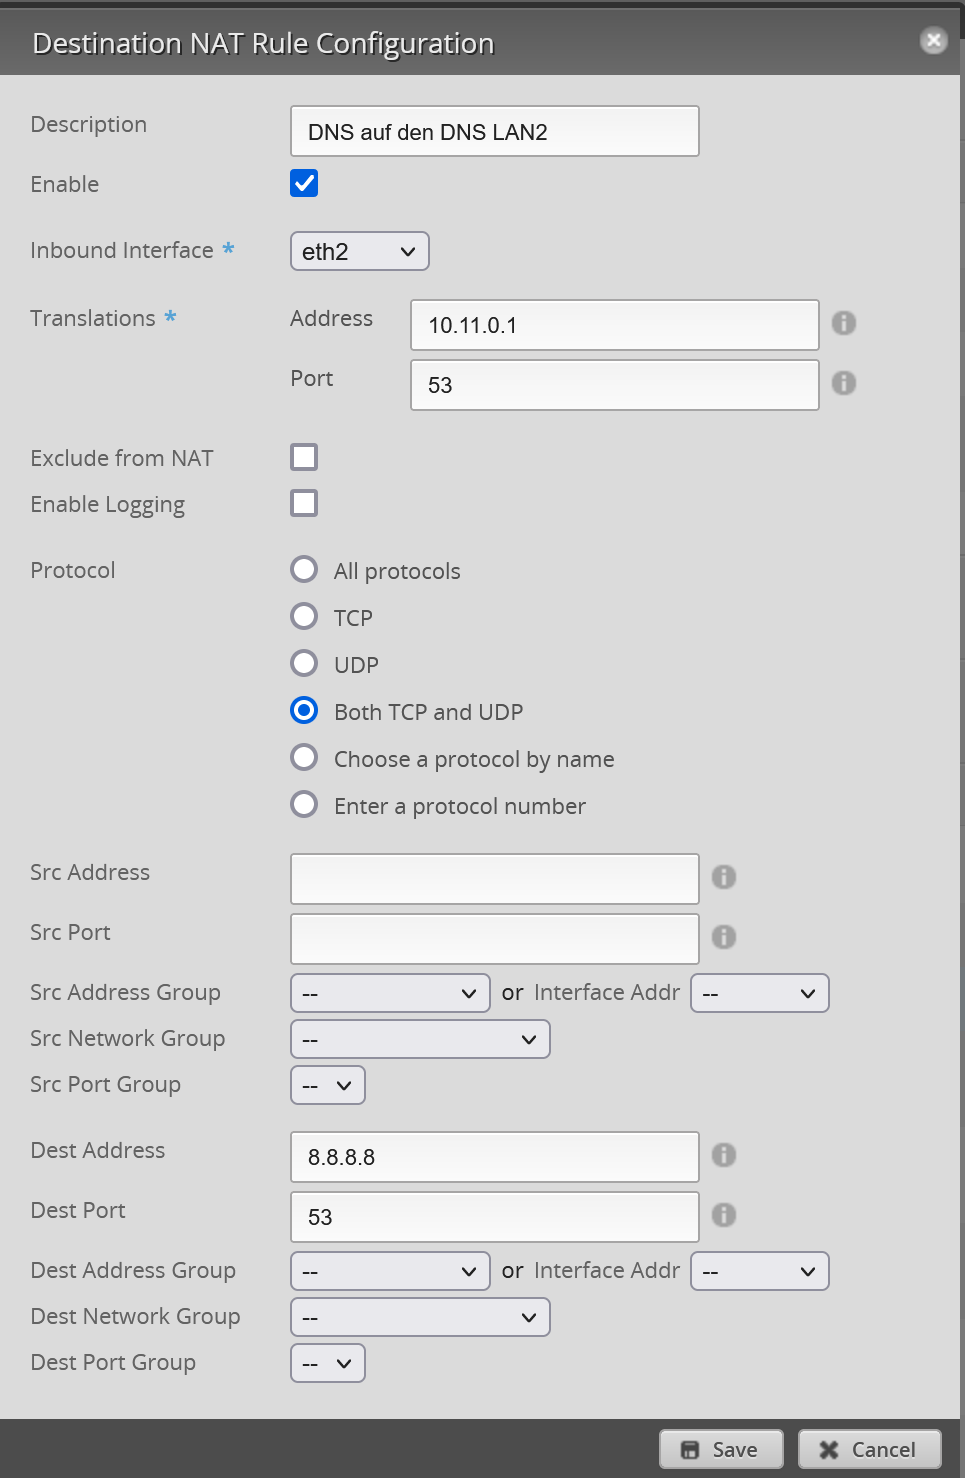965x1478 pixels.
Task: Click info icon next to Translations Port
Action: point(843,383)
